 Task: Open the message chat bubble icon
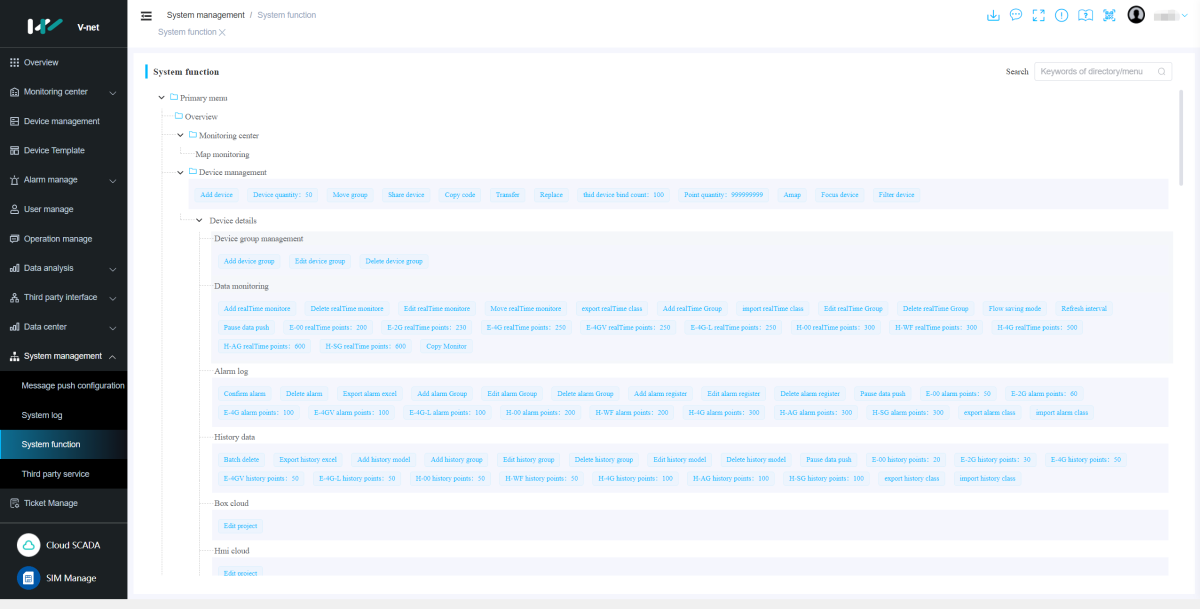1016,15
